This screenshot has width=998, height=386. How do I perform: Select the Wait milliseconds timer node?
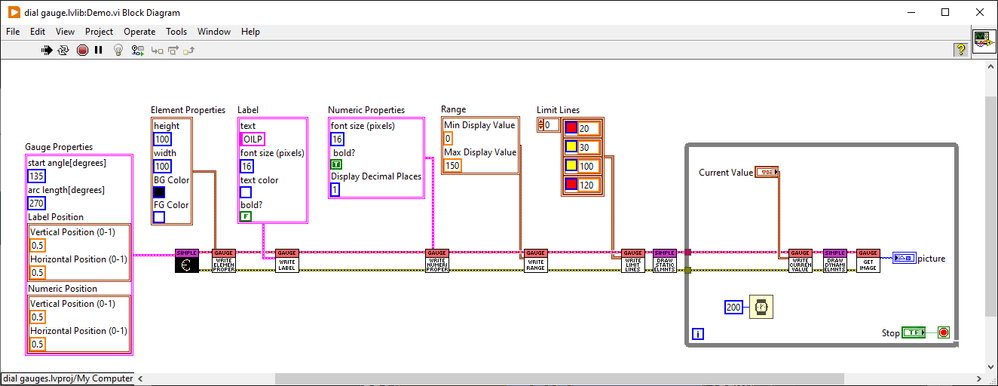tap(761, 308)
